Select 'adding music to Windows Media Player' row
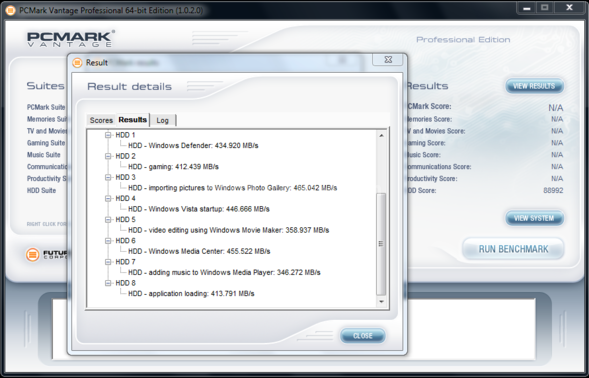 point(224,272)
